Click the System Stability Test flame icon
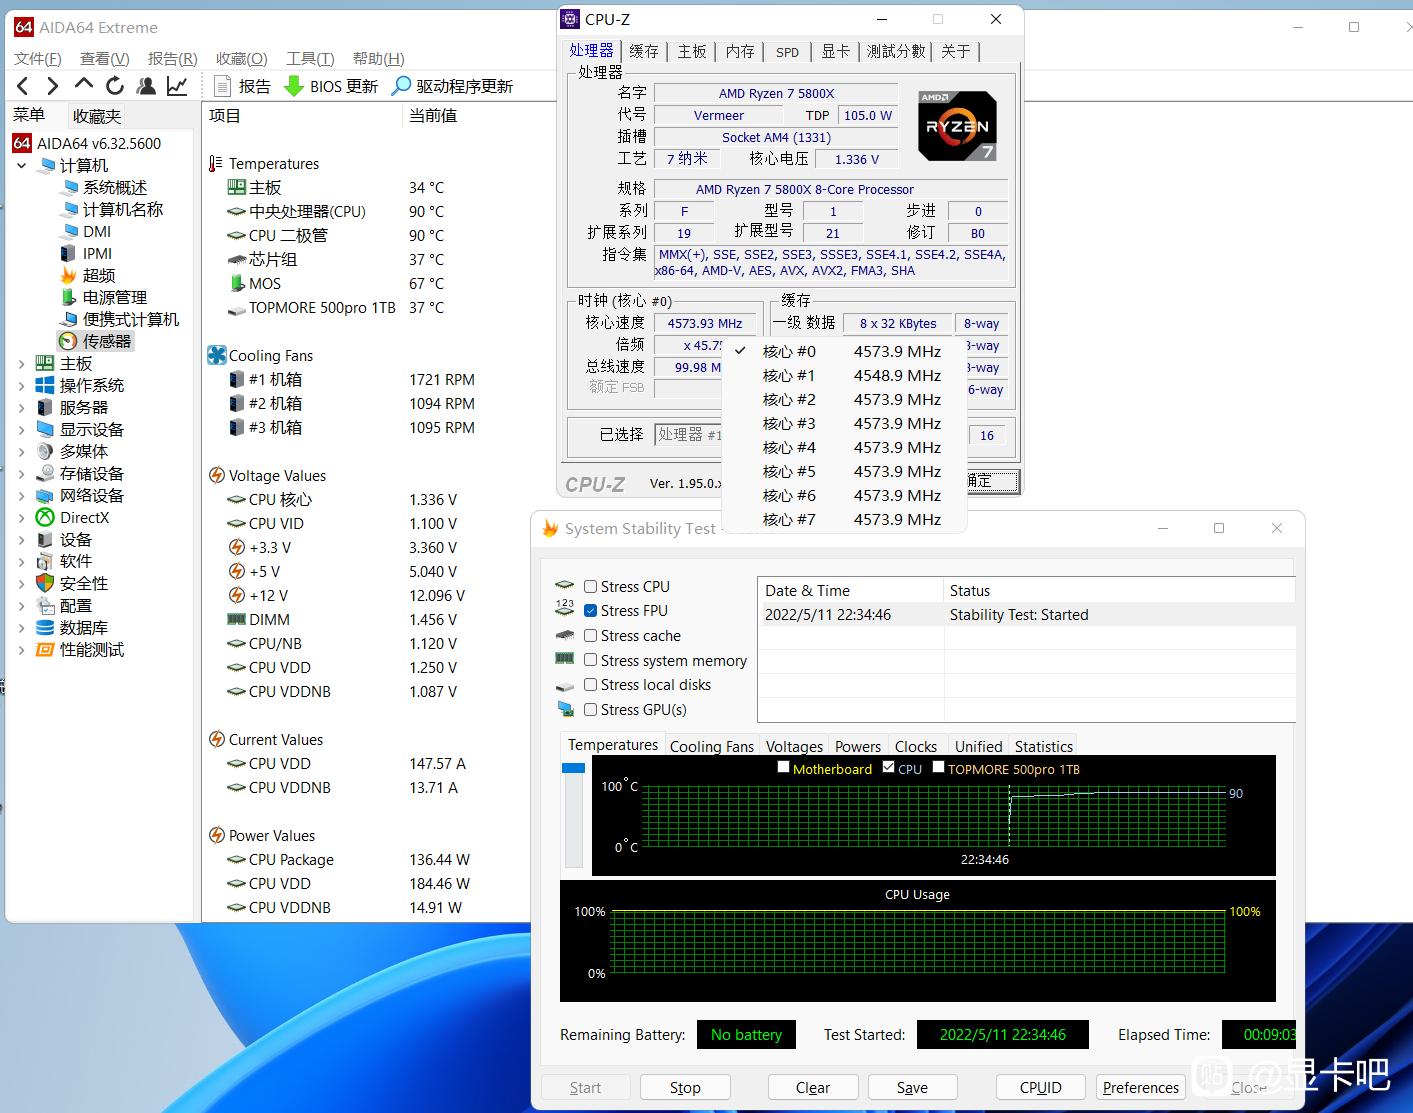 pyautogui.click(x=550, y=528)
